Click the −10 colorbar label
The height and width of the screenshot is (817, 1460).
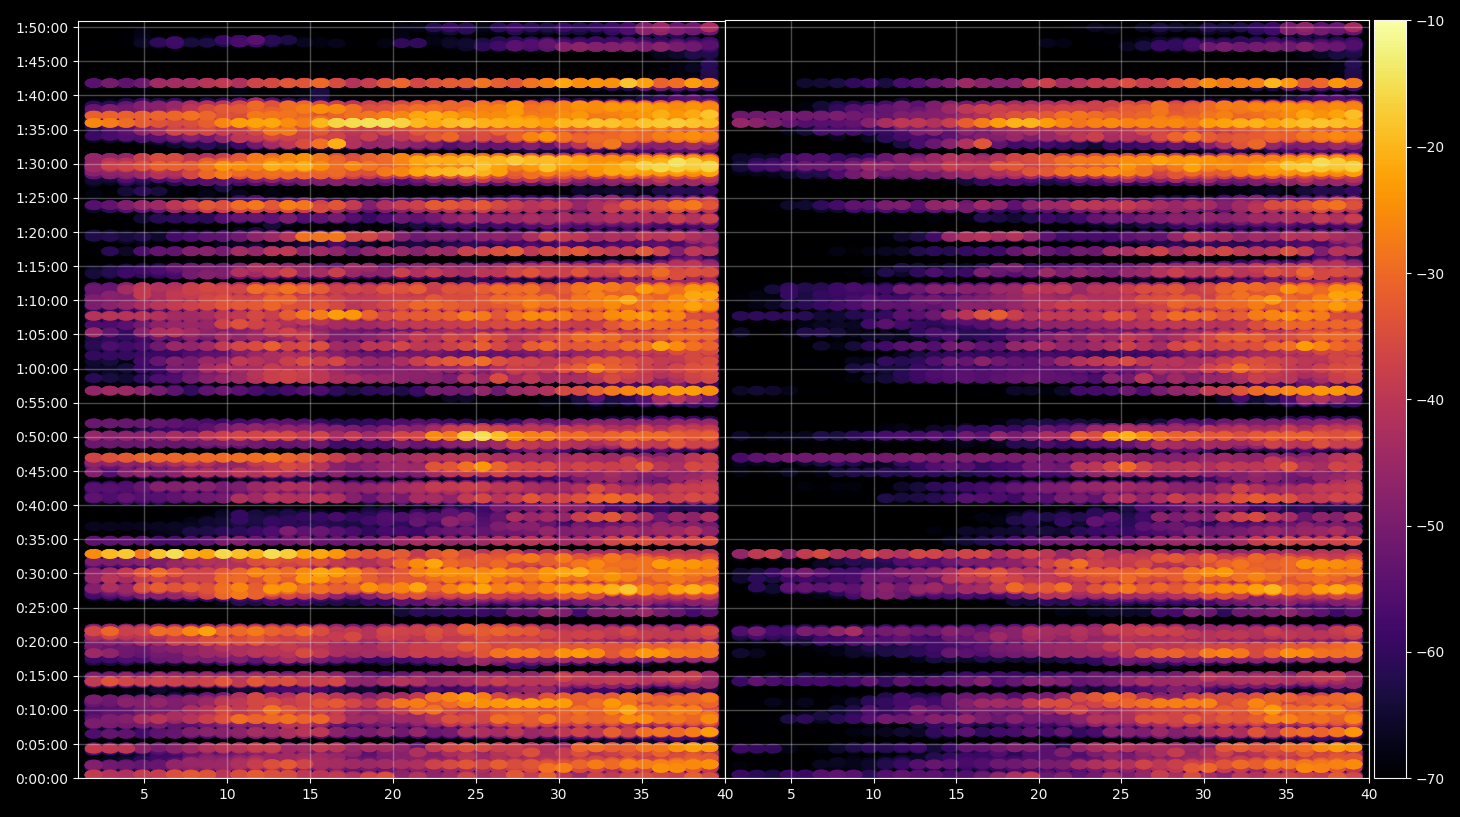[x=1430, y=21]
